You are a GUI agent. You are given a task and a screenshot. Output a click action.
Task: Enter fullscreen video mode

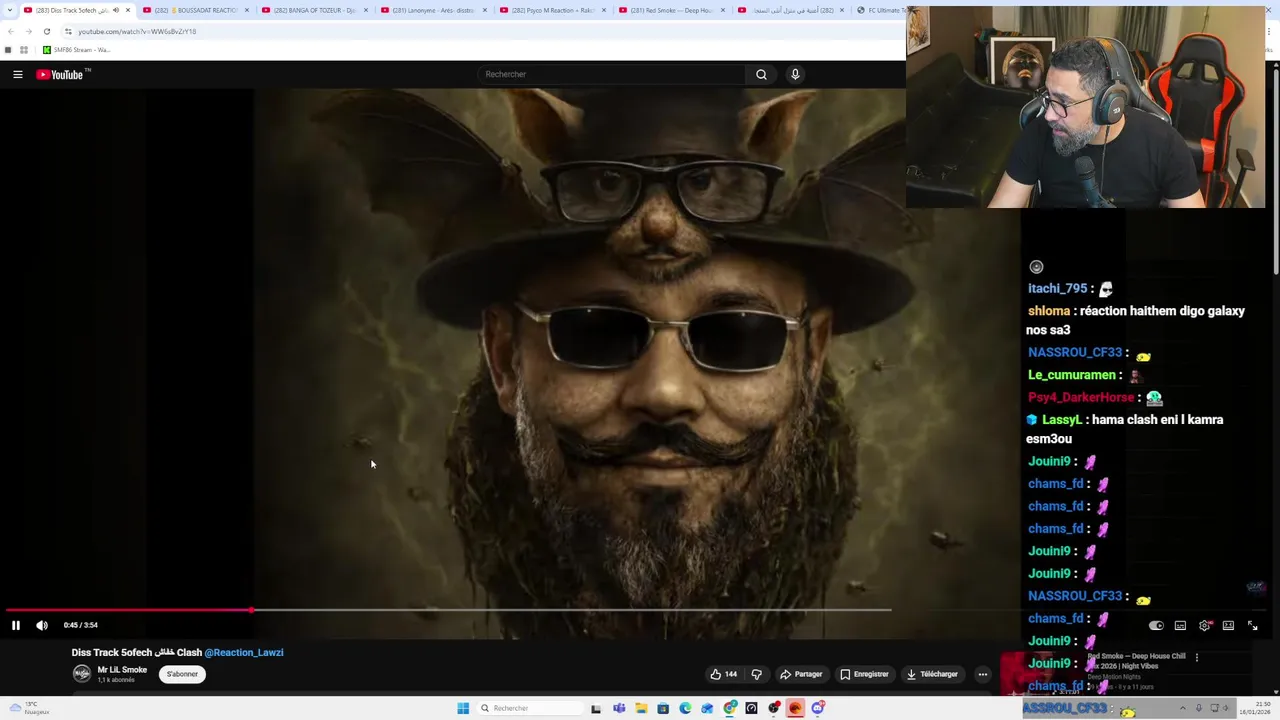tap(1252, 625)
